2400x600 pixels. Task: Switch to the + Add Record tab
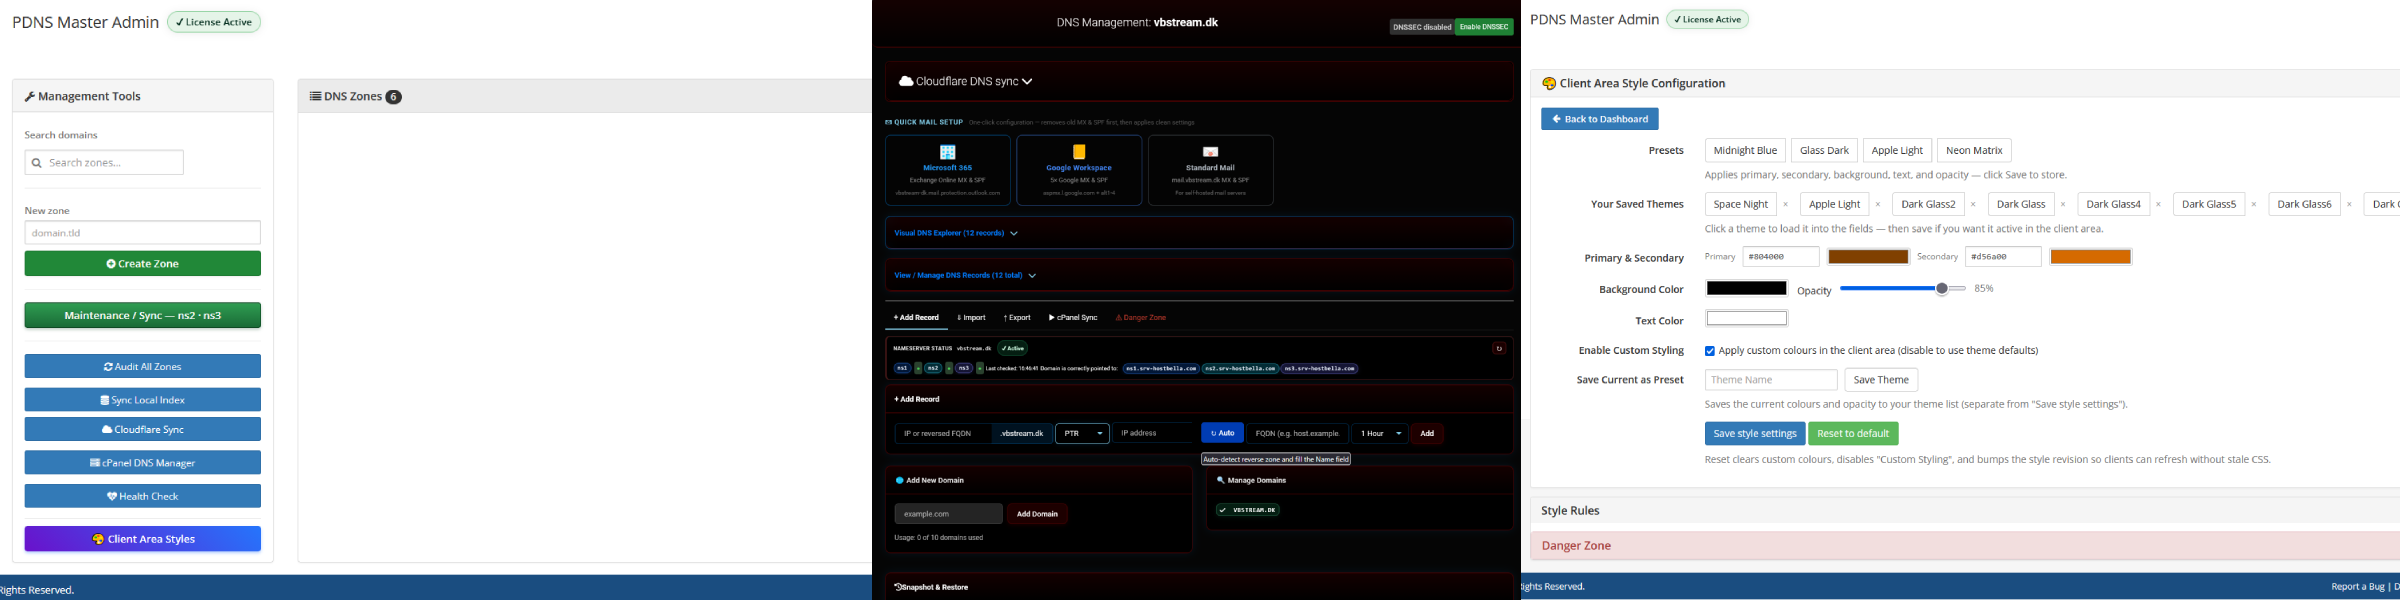click(x=916, y=317)
